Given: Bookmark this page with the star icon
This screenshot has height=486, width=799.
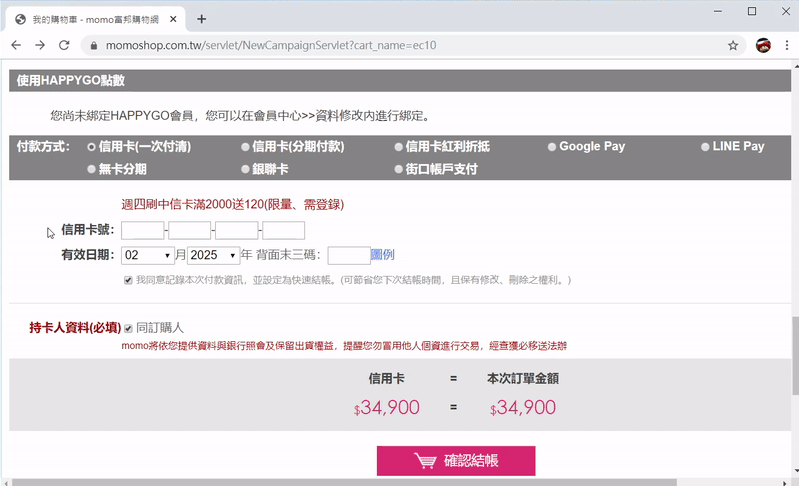Looking at the screenshot, I should point(733,45).
